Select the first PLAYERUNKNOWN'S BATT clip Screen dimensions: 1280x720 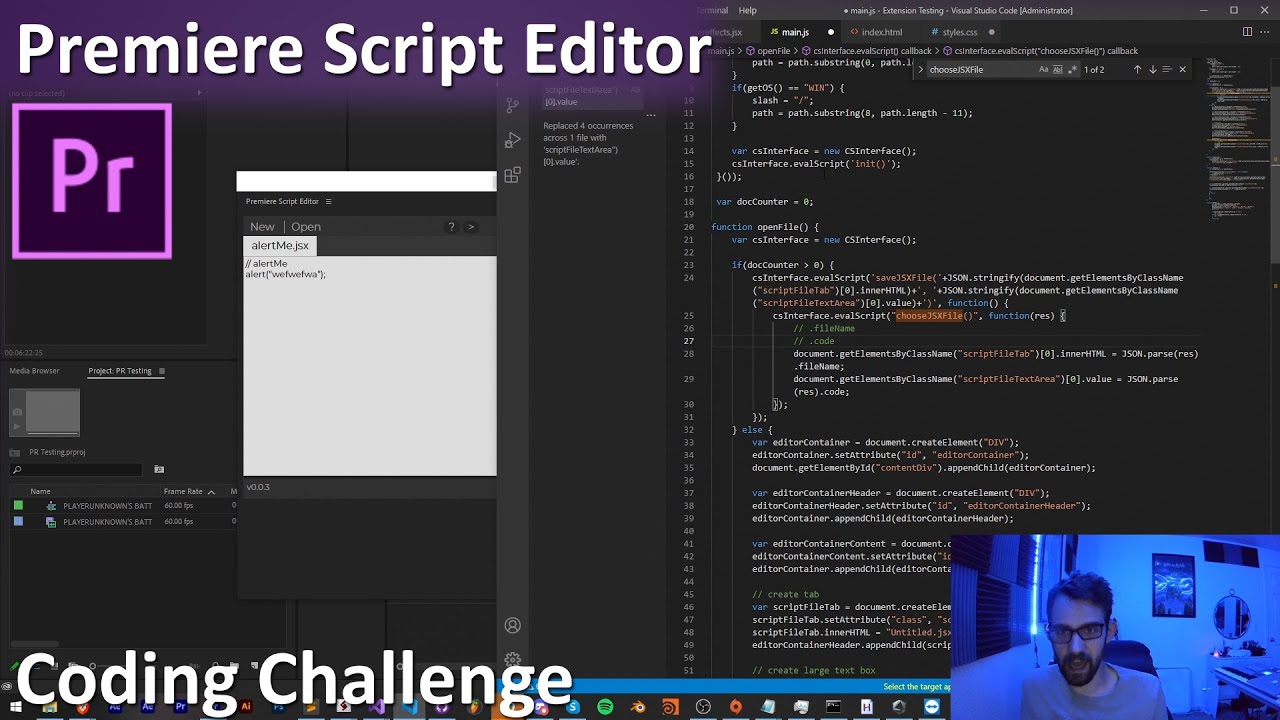[x=107, y=506]
